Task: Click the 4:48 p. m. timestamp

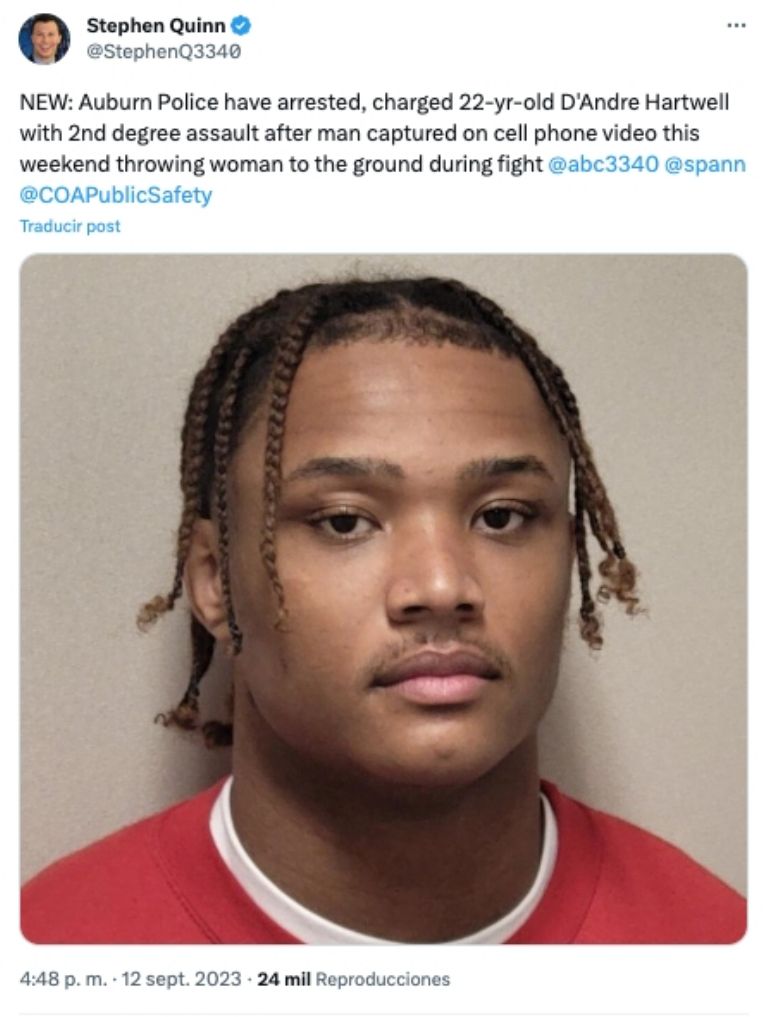Action: pyautogui.click(x=63, y=979)
